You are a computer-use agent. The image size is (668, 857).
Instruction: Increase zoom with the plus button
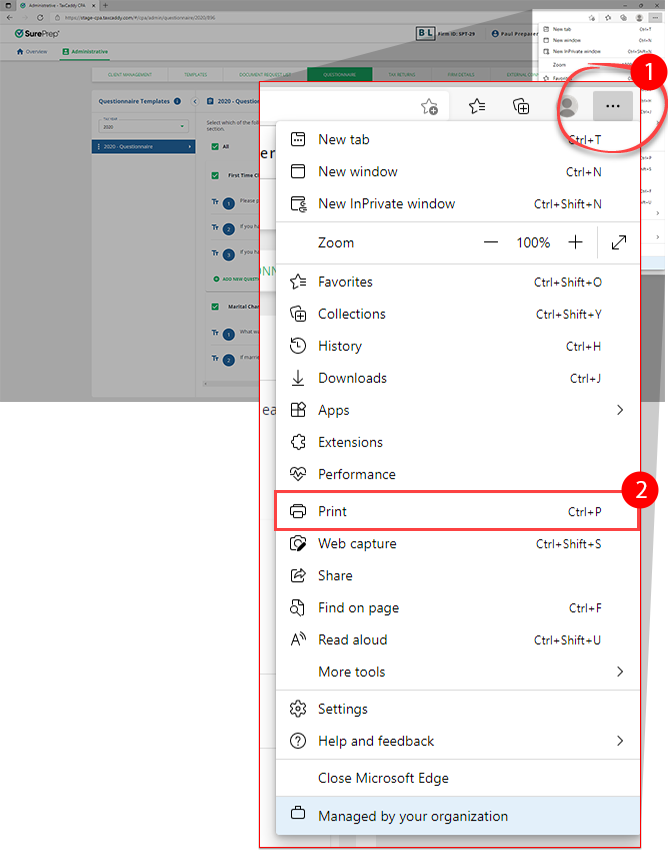coord(575,242)
